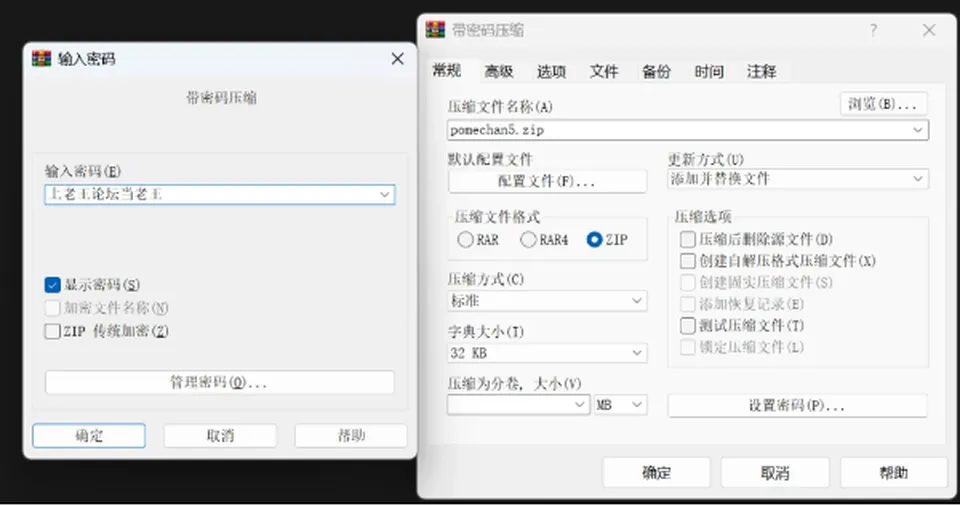
Task: Select the ZIP format radio button
Action: click(x=594, y=240)
